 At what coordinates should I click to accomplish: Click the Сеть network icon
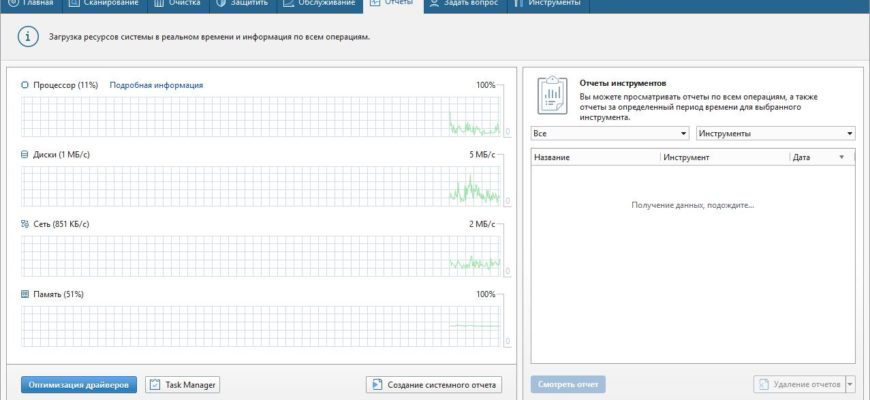coord(25,224)
